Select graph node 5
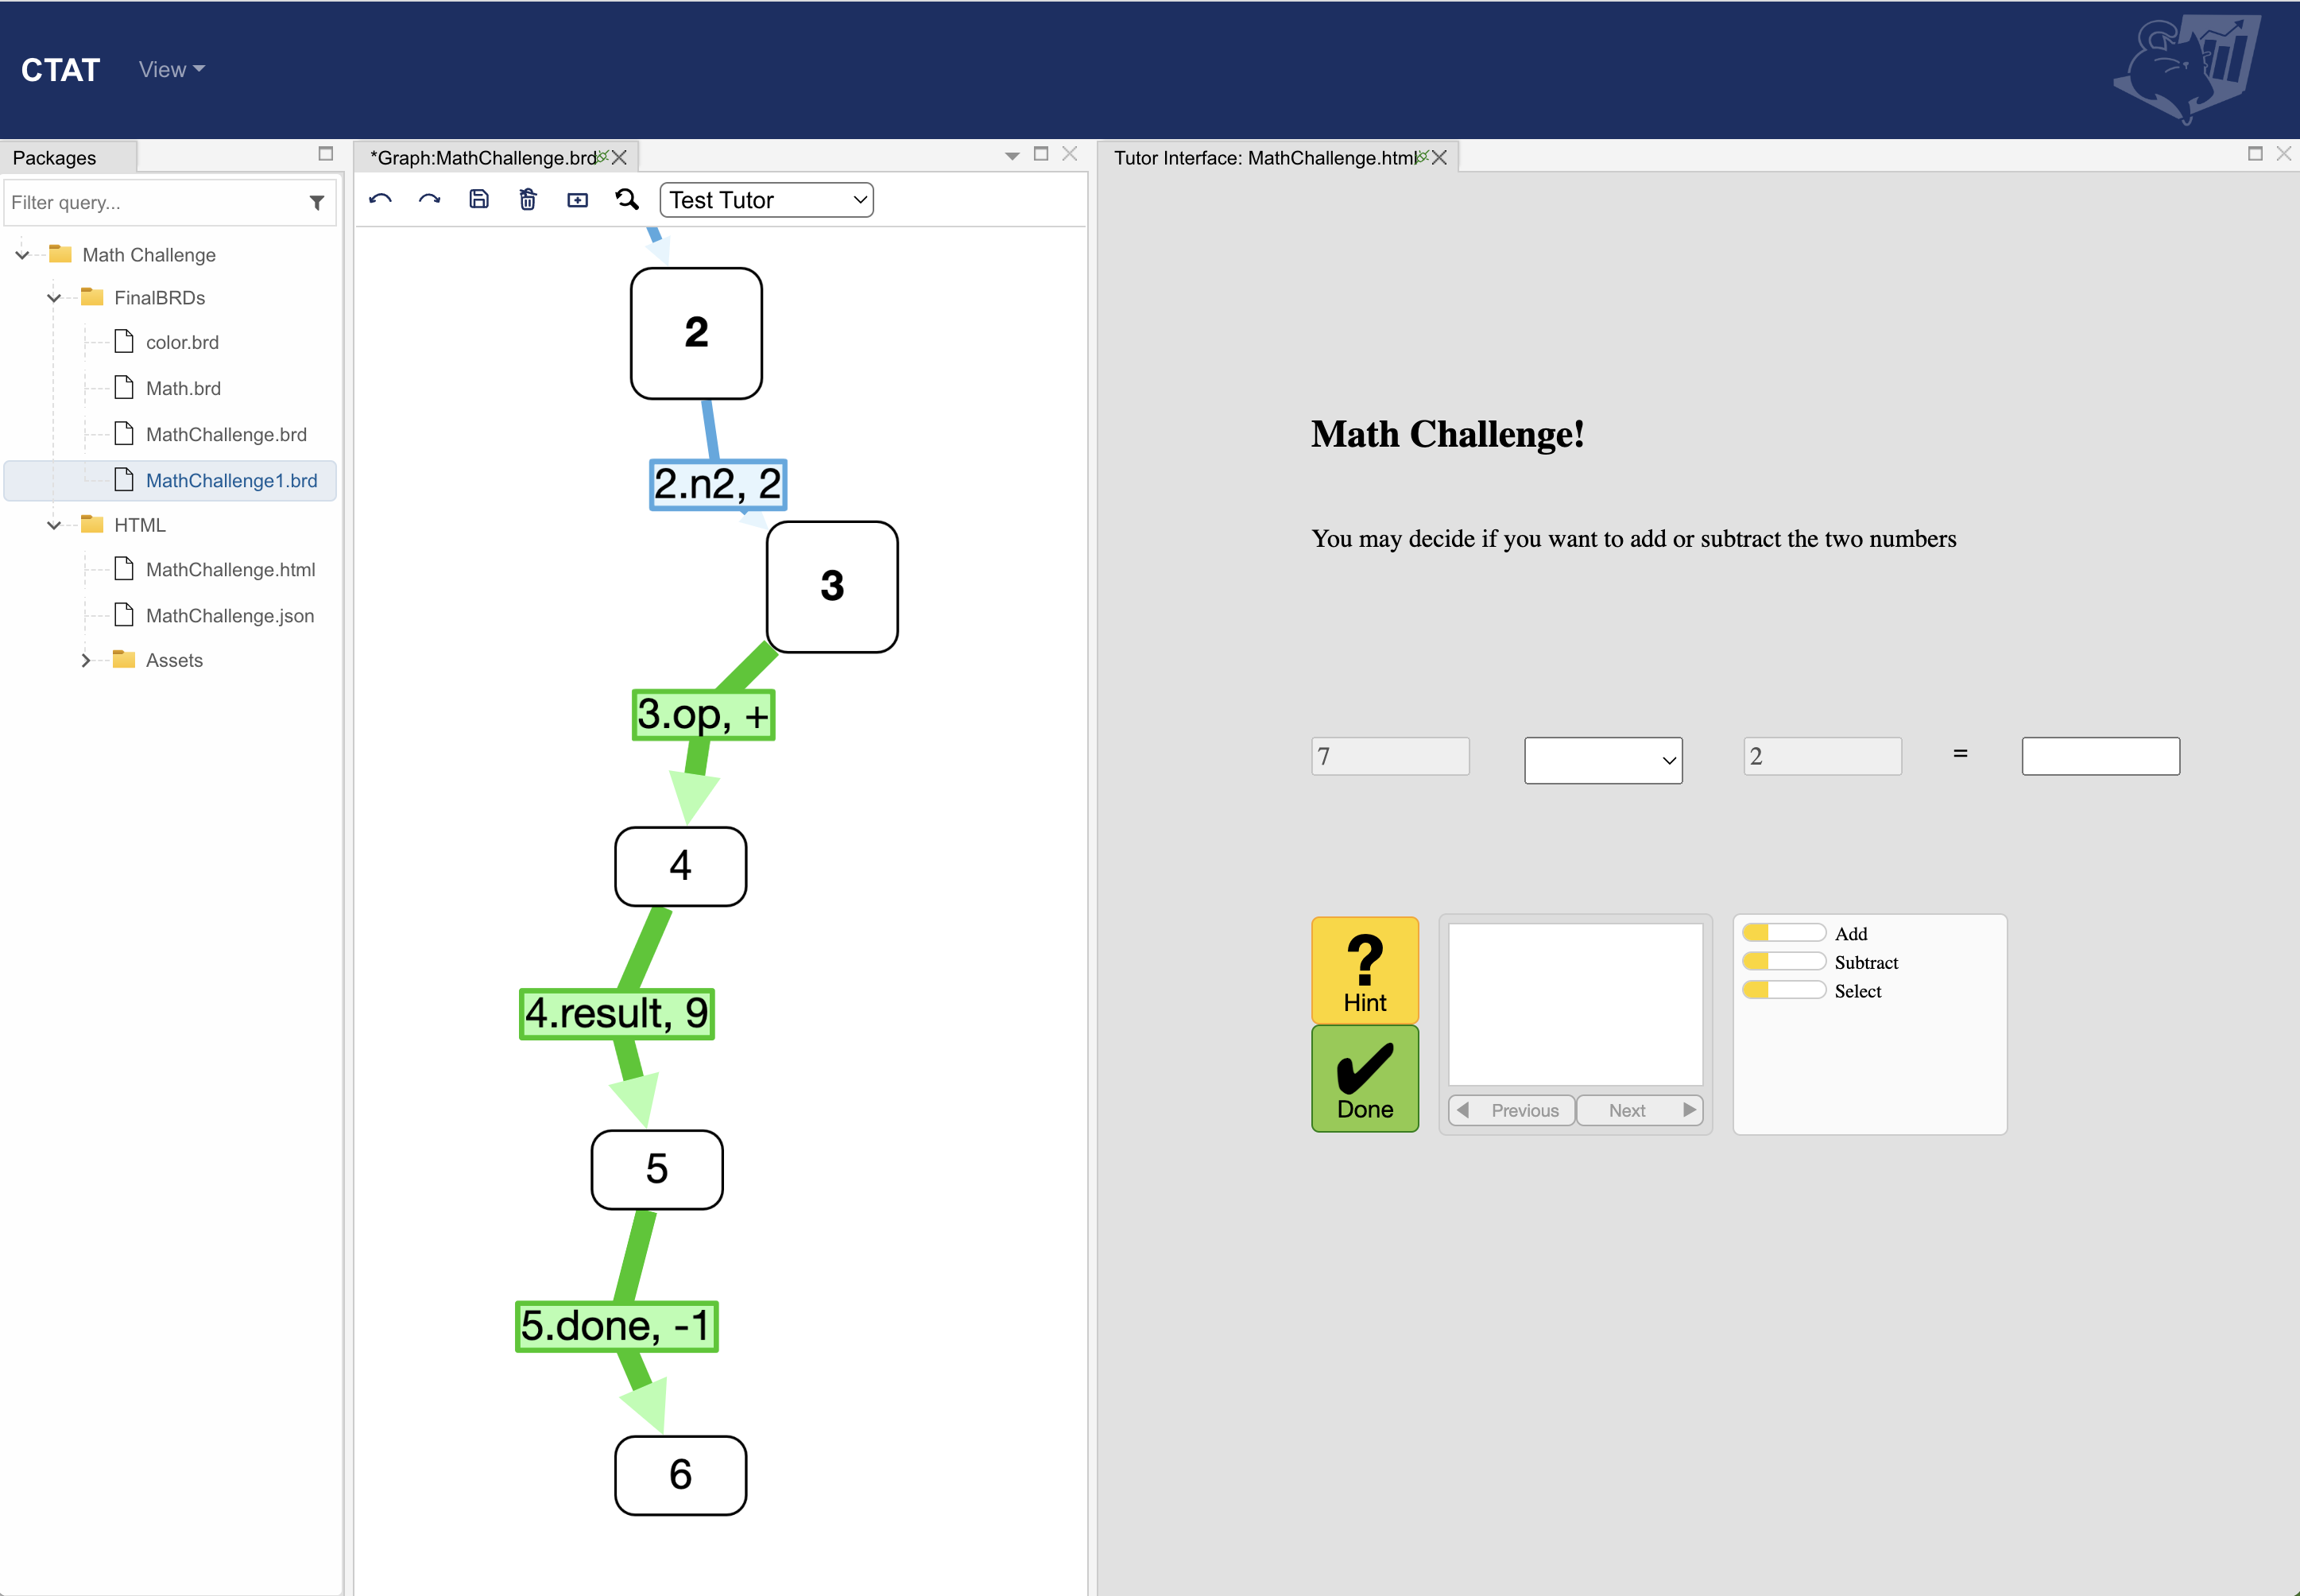Screen dimensions: 2300x1596 (657, 1170)
